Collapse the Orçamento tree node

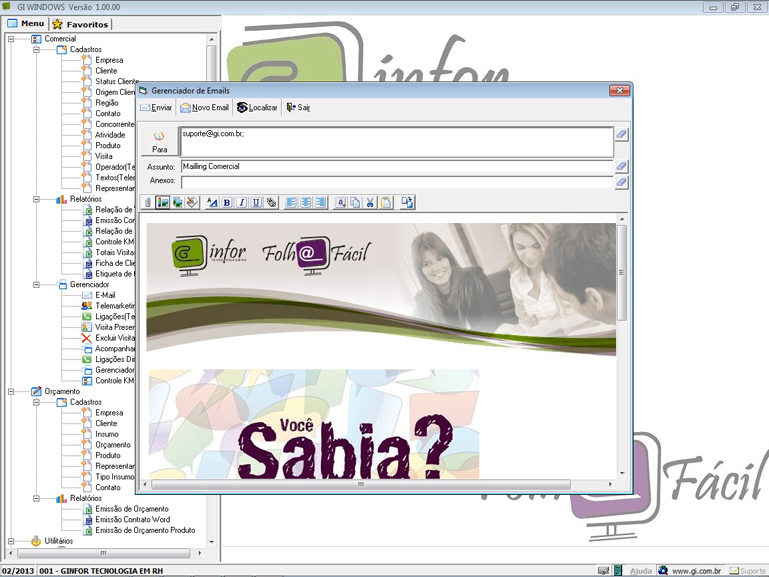click(x=11, y=391)
